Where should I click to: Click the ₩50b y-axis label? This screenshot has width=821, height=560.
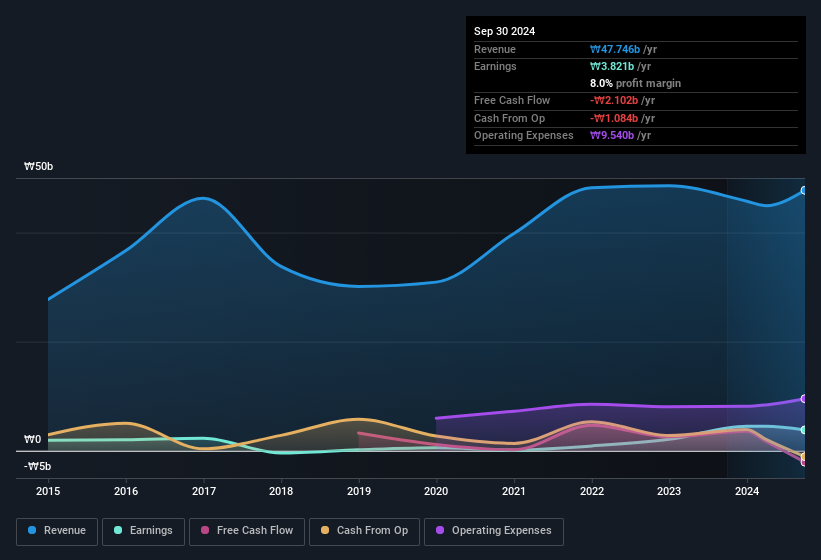(x=38, y=166)
